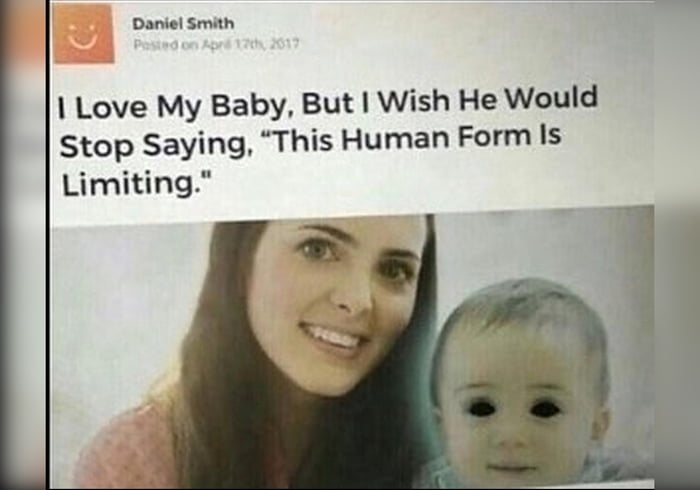Click the word "Limiting." in the headline
The image size is (700, 490).
click(x=136, y=184)
